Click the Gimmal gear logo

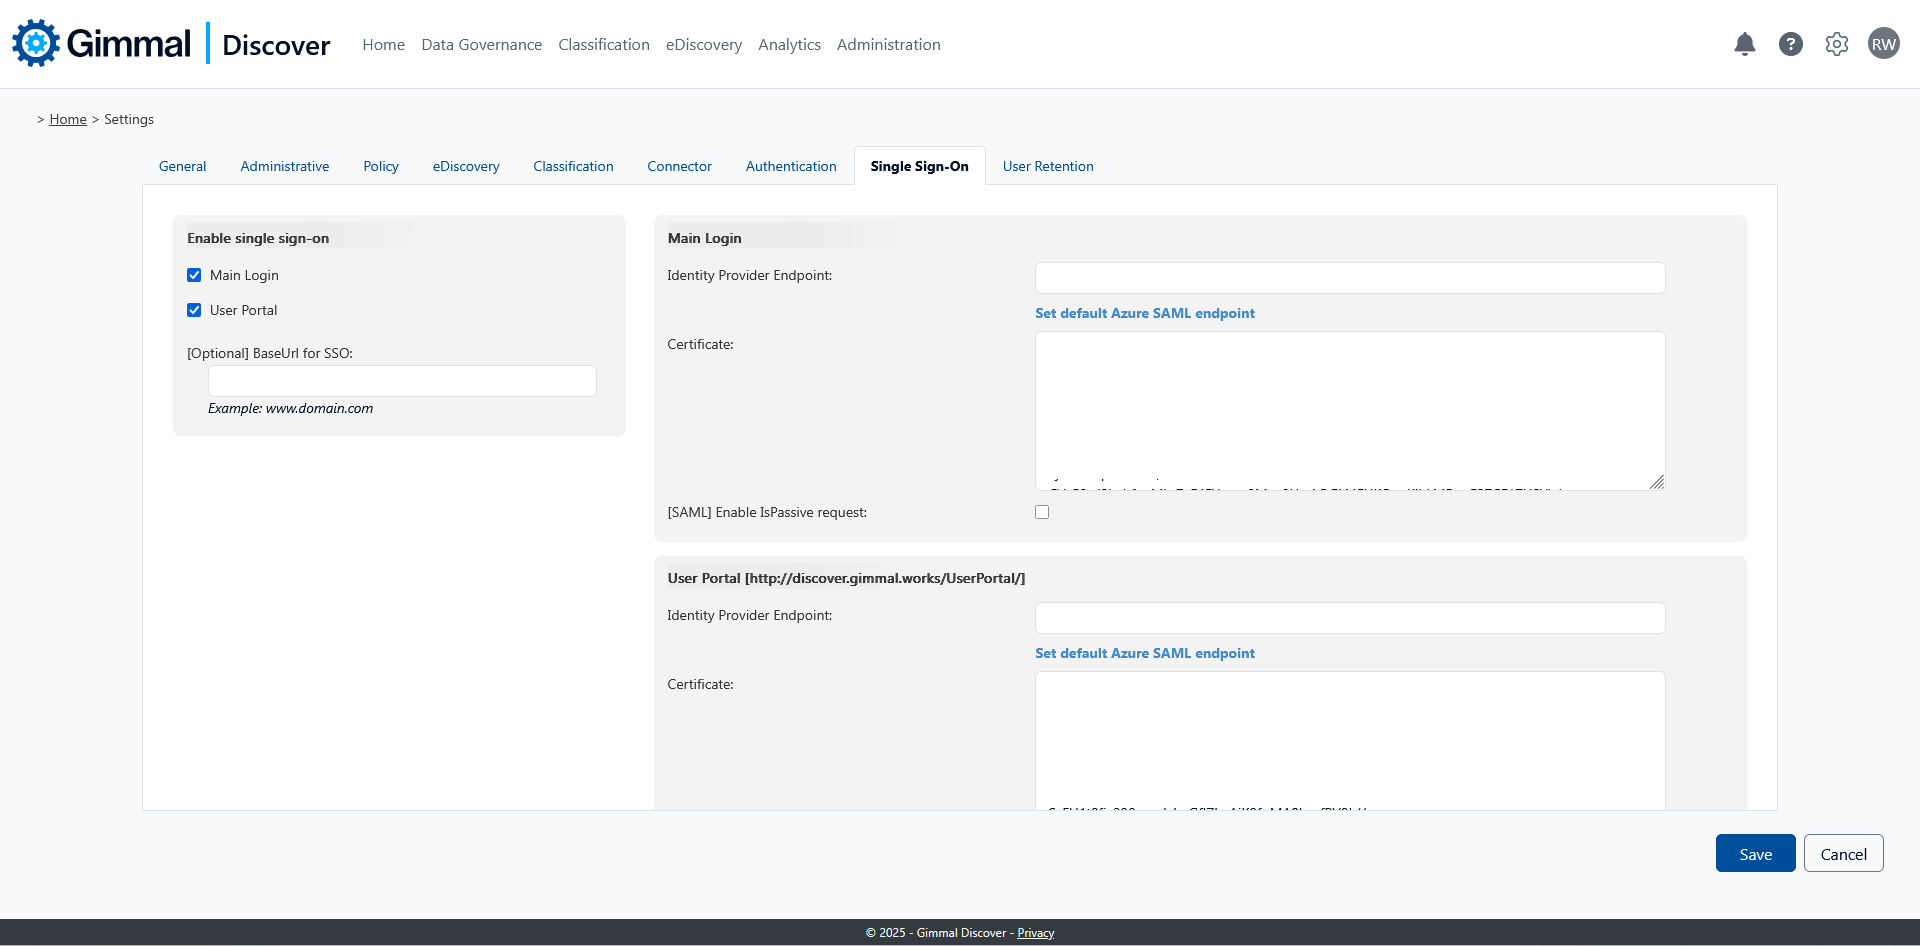point(36,43)
